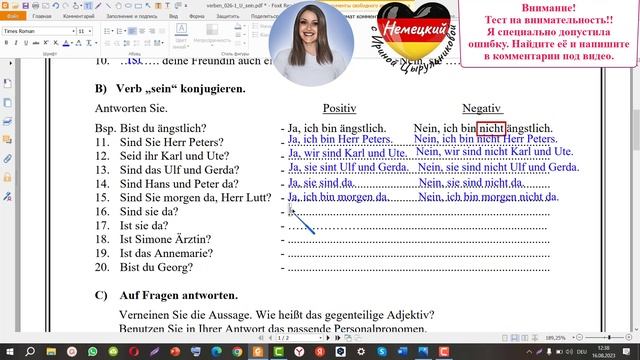Open WhatsApp from the taskbar
The width and height of the screenshot is (640, 360).
click(x=93, y=351)
